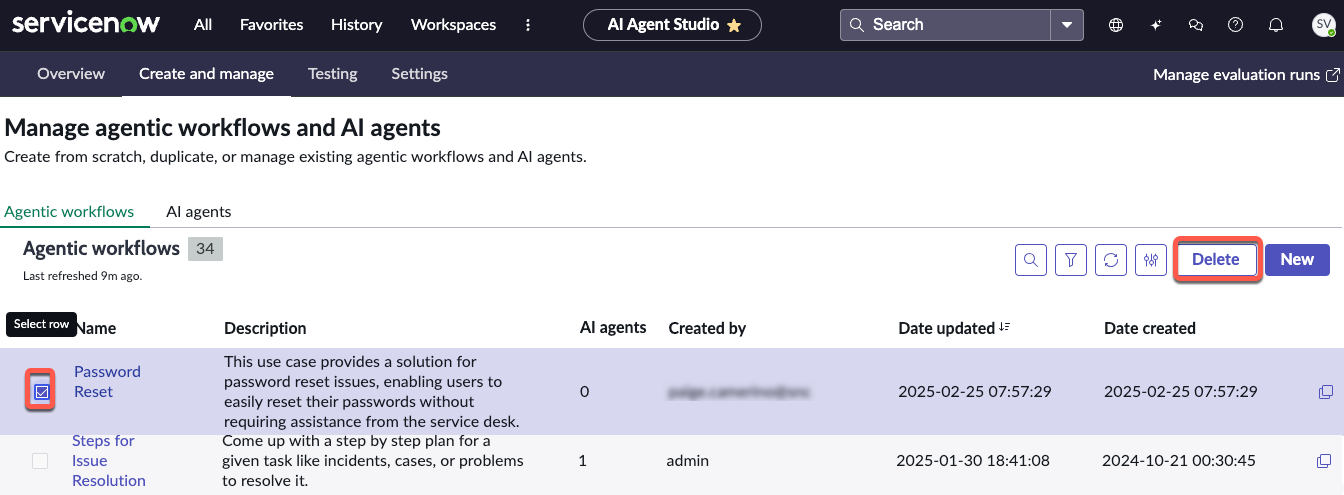Open the list column settings sliders icon

tap(1151, 260)
